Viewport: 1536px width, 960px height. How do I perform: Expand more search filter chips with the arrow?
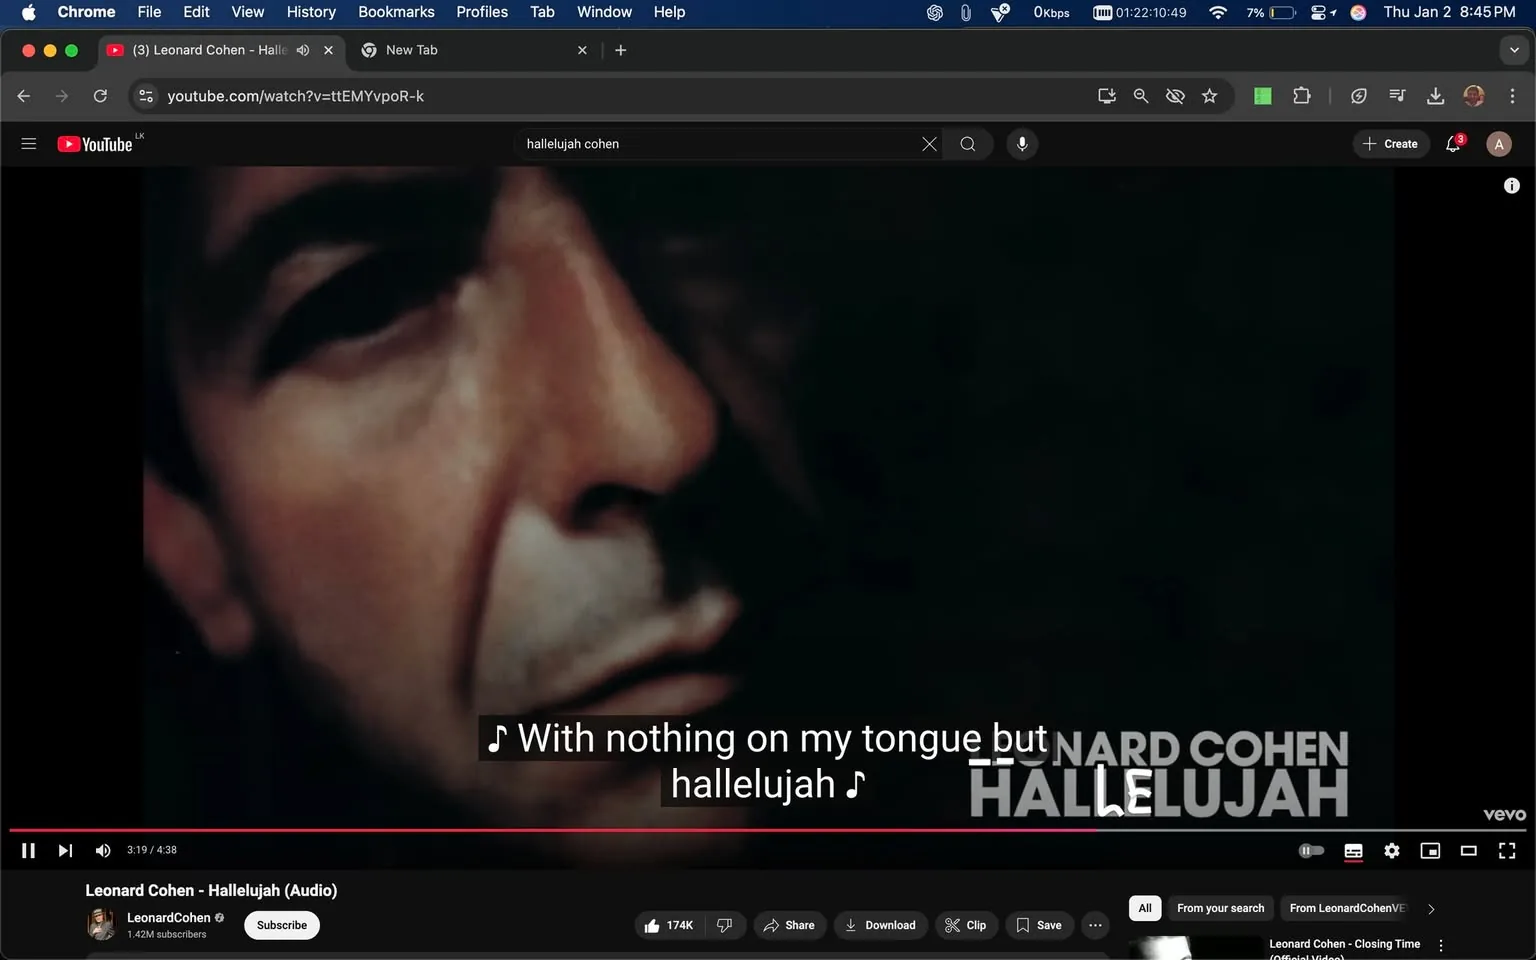(x=1430, y=908)
